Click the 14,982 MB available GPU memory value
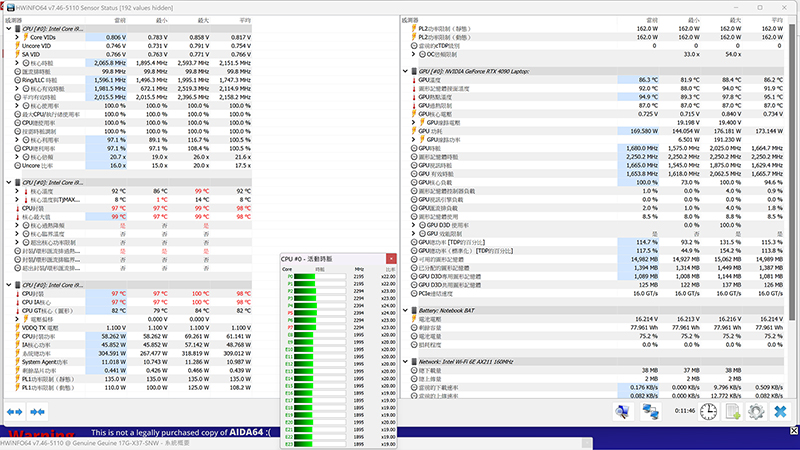The height and width of the screenshot is (450, 800). [x=644, y=259]
